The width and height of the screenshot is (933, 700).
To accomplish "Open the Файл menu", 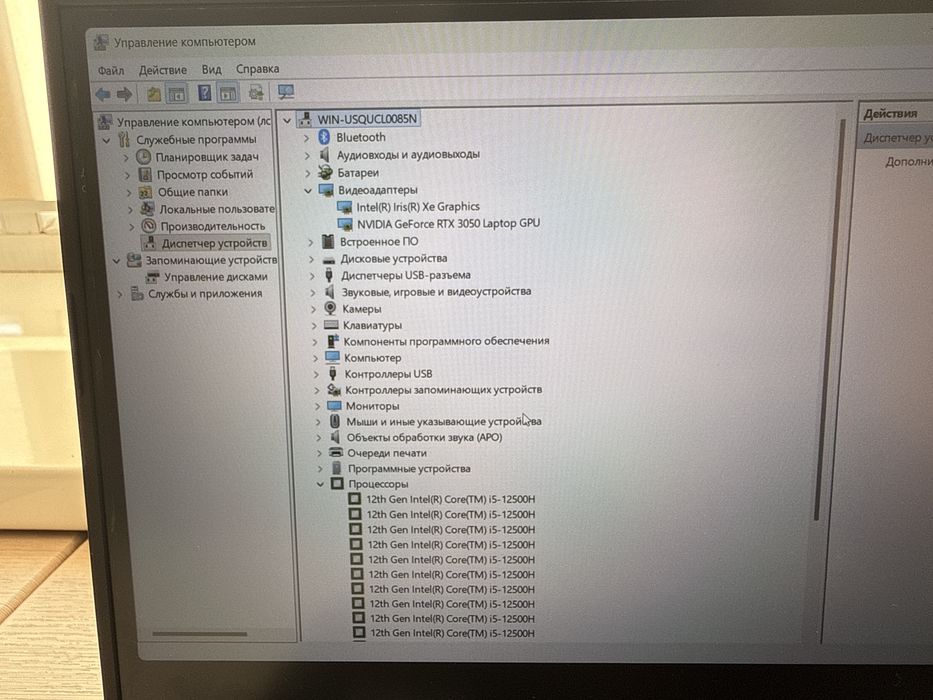I will point(111,71).
